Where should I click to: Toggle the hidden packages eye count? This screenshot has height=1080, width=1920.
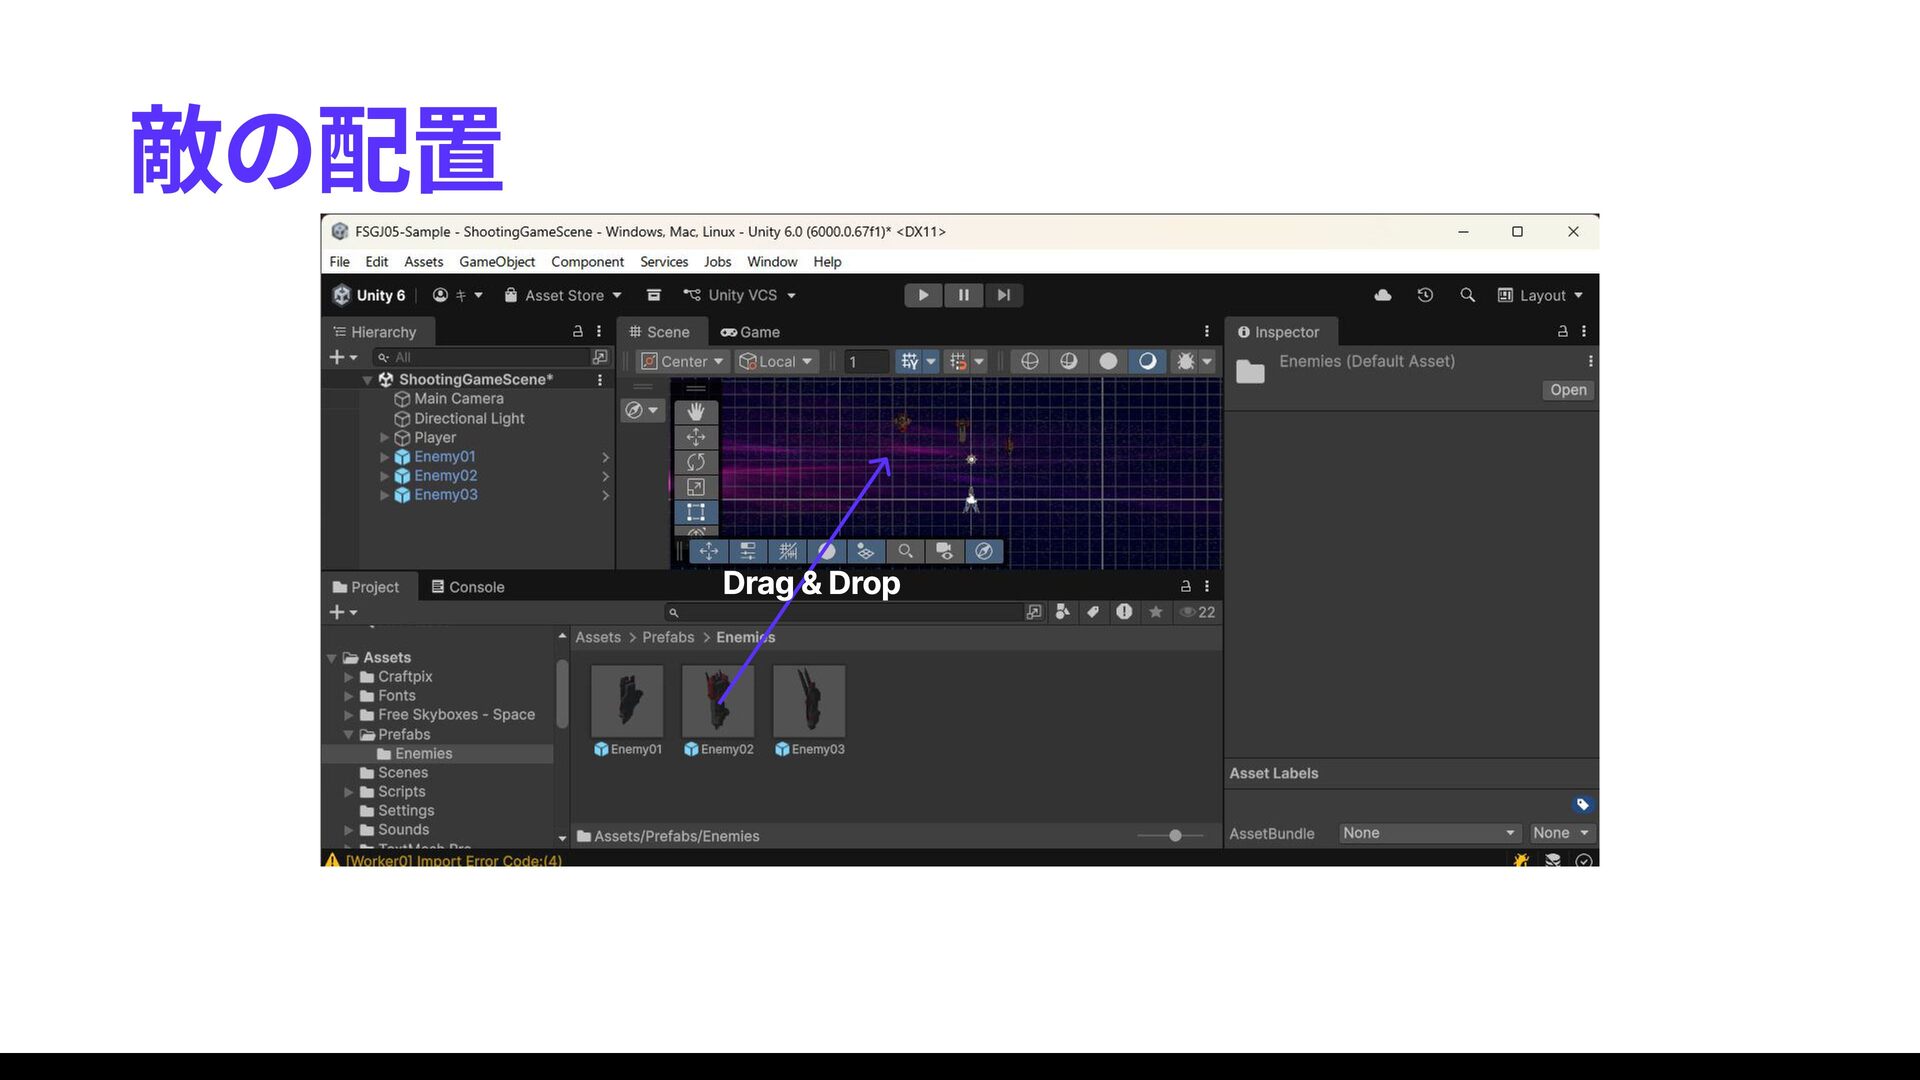coord(1197,612)
